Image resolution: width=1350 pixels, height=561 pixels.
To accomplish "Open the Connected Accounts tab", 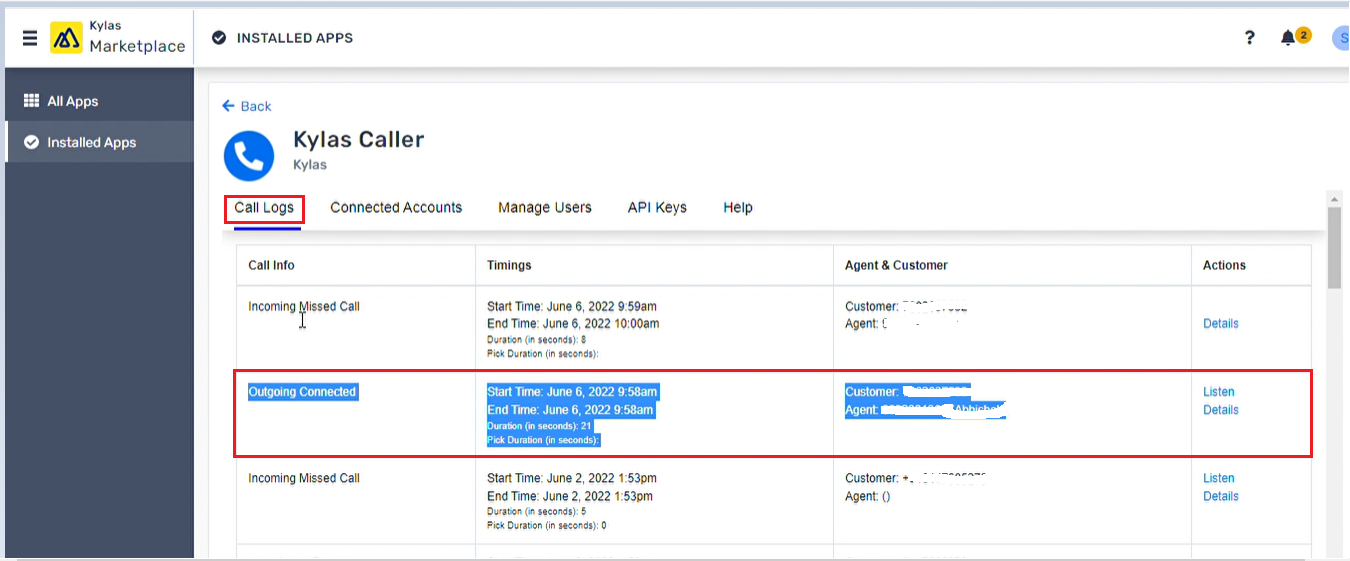I will tap(396, 208).
